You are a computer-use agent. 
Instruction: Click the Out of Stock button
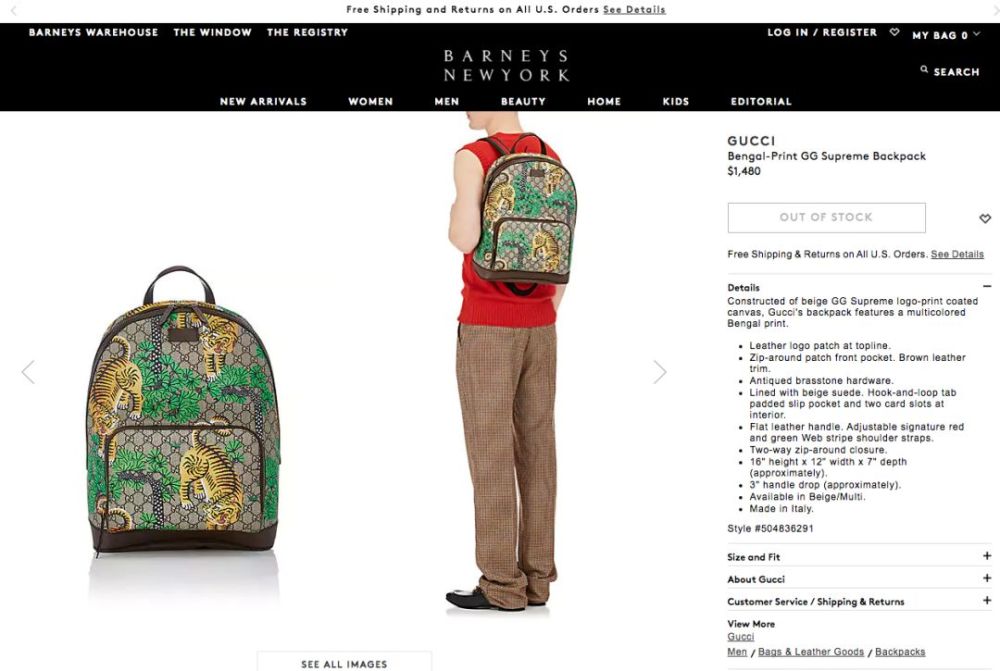pyautogui.click(x=827, y=218)
